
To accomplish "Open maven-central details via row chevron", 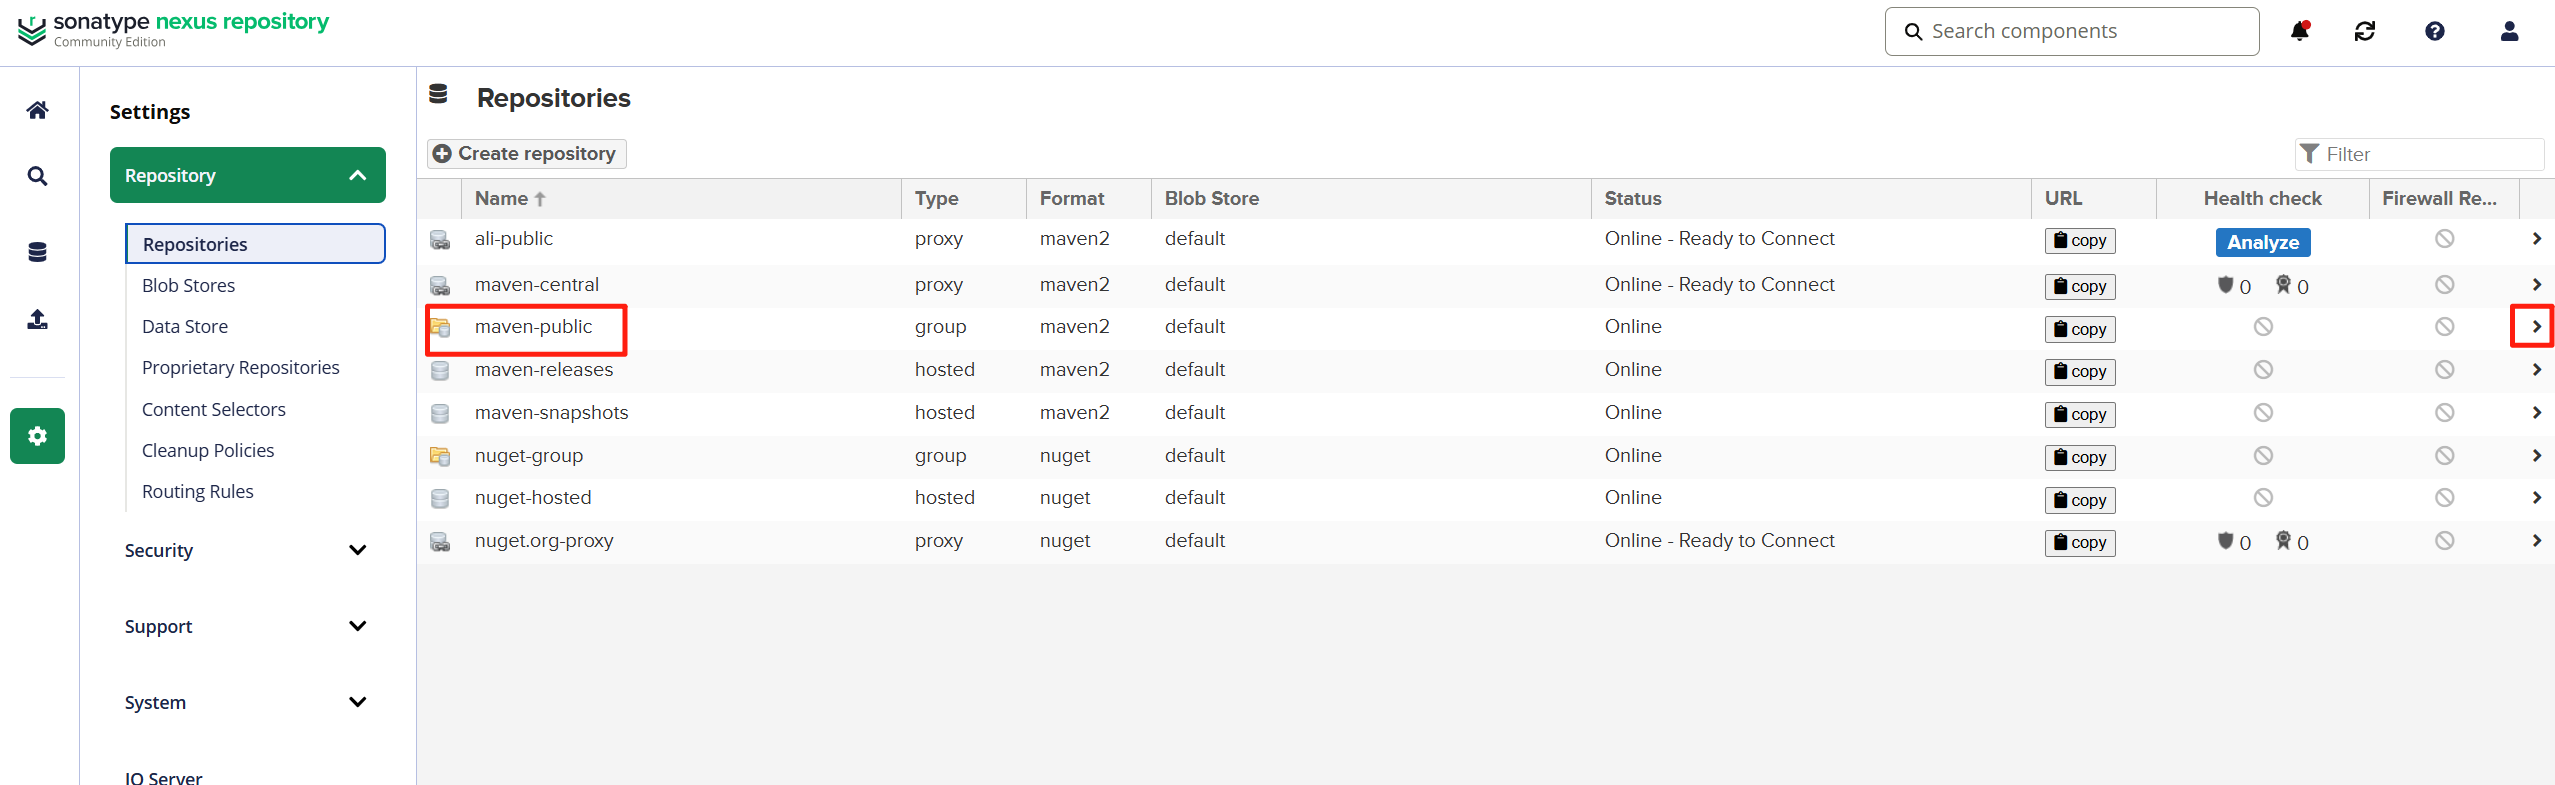I will point(2537,284).
